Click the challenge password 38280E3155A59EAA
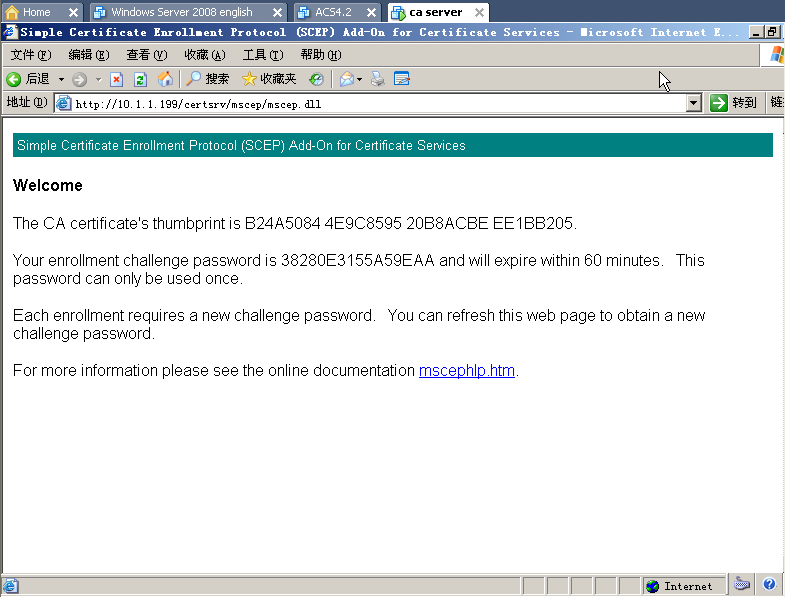Image resolution: width=785 pixels, height=597 pixels. pyautogui.click(x=357, y=260)
